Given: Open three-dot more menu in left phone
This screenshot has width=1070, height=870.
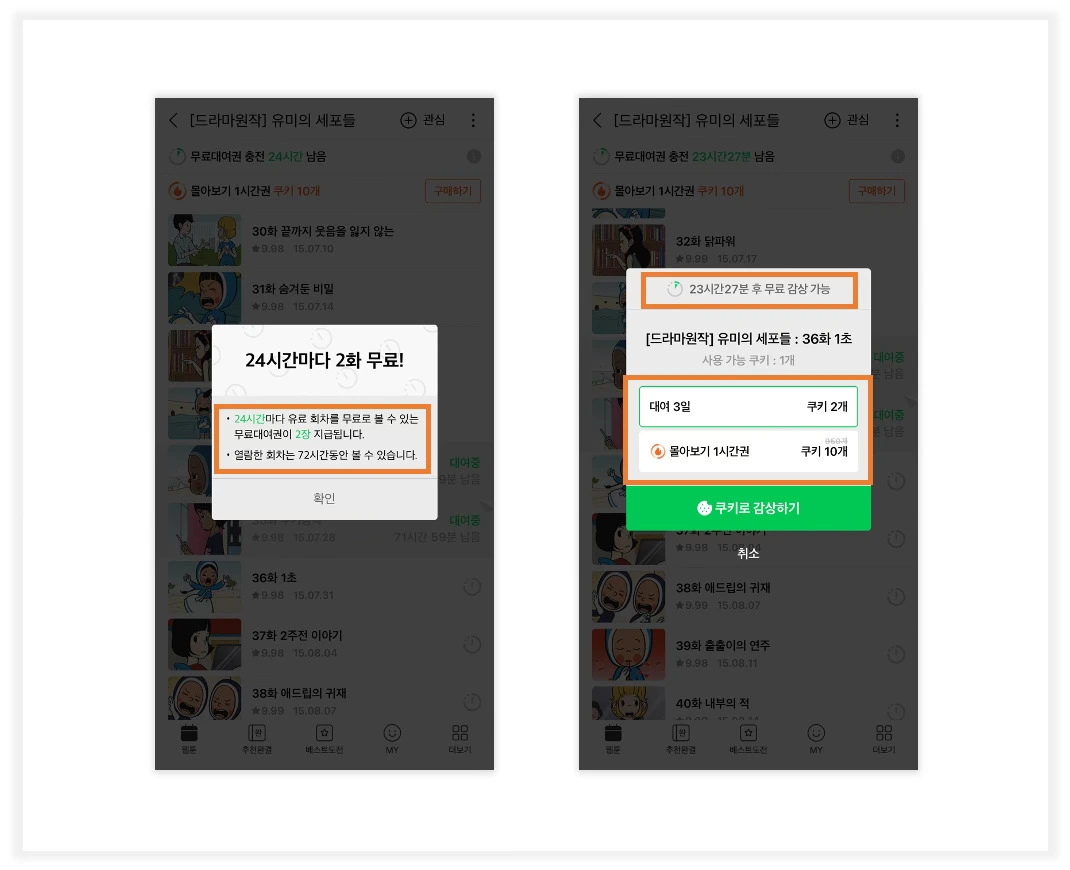Looking at the screenshot, I should [473, 120].
